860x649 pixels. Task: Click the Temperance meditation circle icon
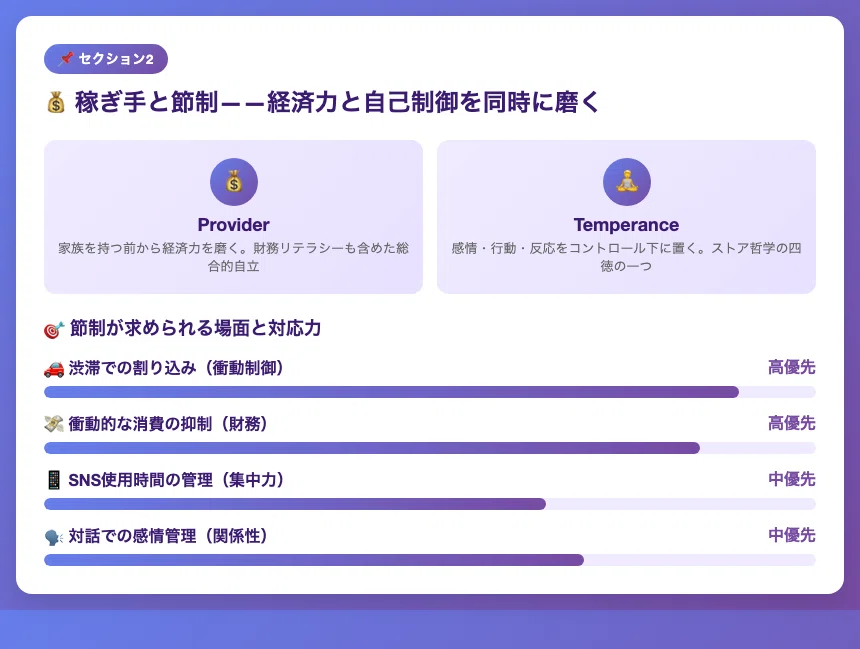626,182
